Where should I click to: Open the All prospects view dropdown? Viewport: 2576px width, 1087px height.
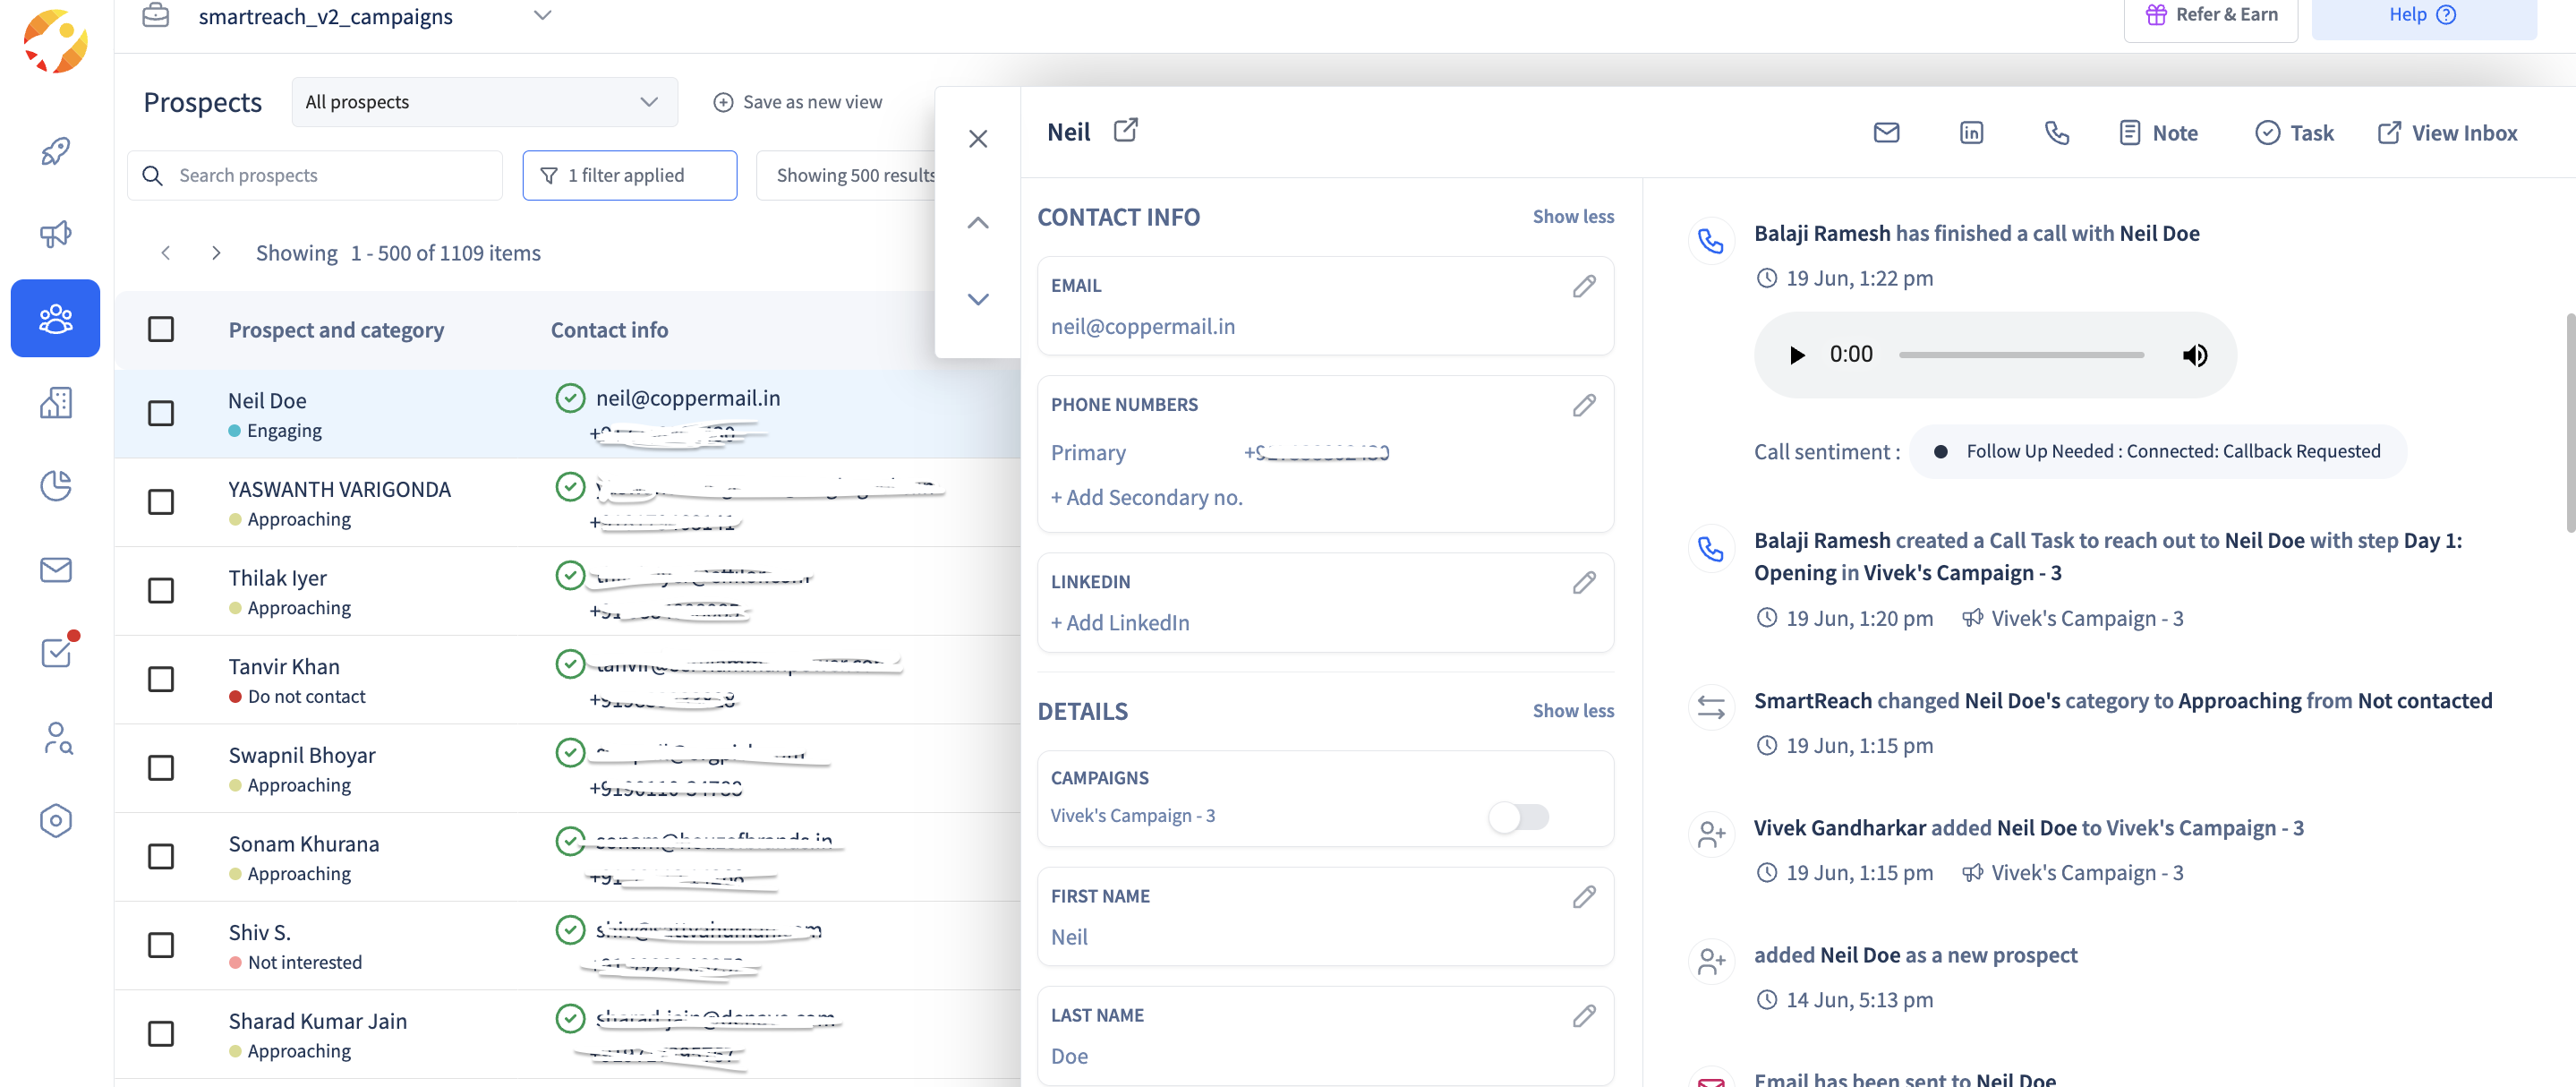[x=484, y=102]
